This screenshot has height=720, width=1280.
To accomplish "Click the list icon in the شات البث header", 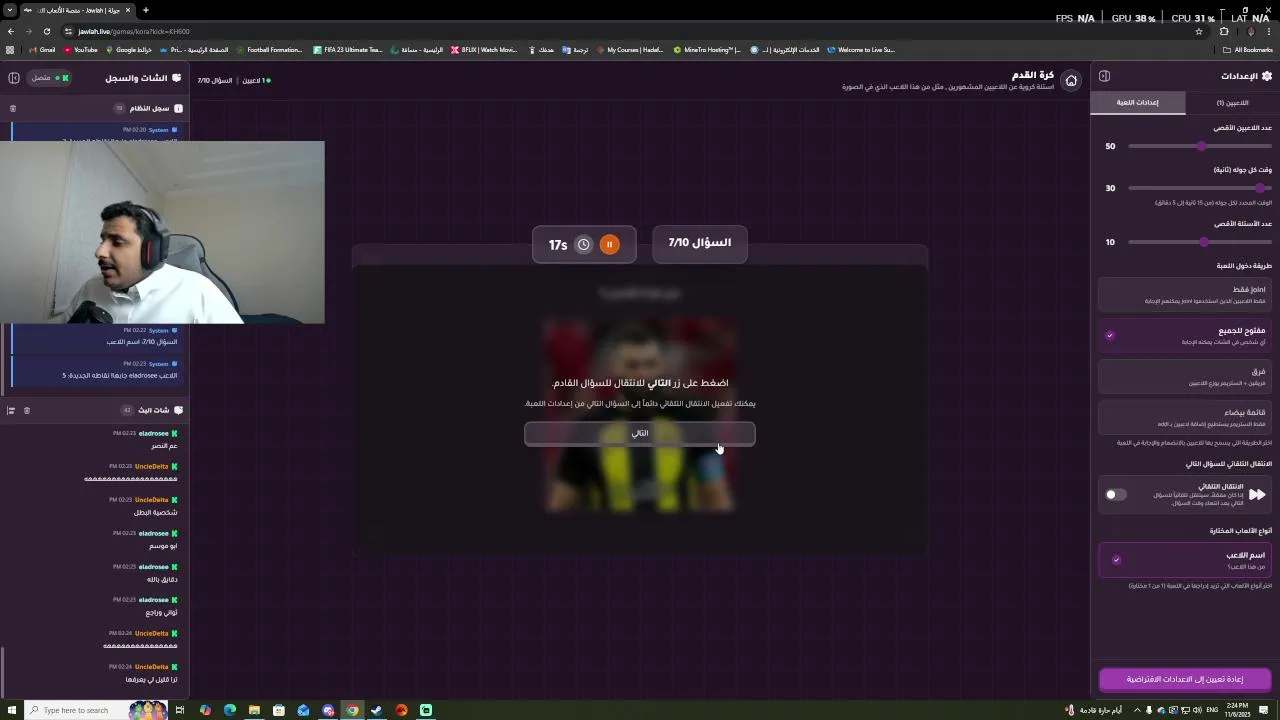I will point(11,410).
